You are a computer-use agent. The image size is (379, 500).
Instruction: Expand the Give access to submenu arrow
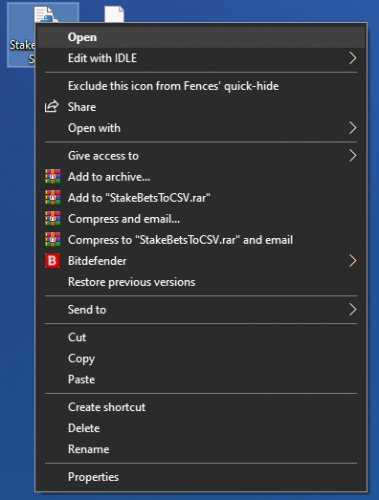pos(352,156)
